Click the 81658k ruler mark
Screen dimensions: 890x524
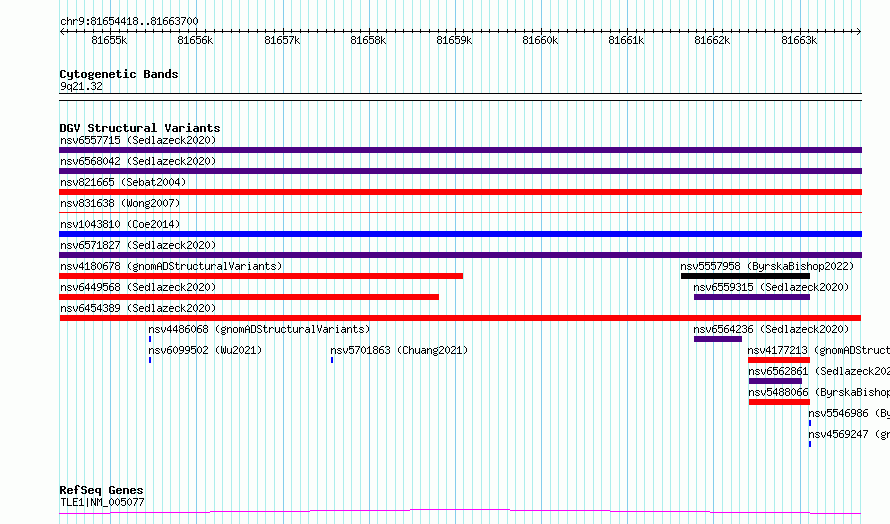pos(368,40)
